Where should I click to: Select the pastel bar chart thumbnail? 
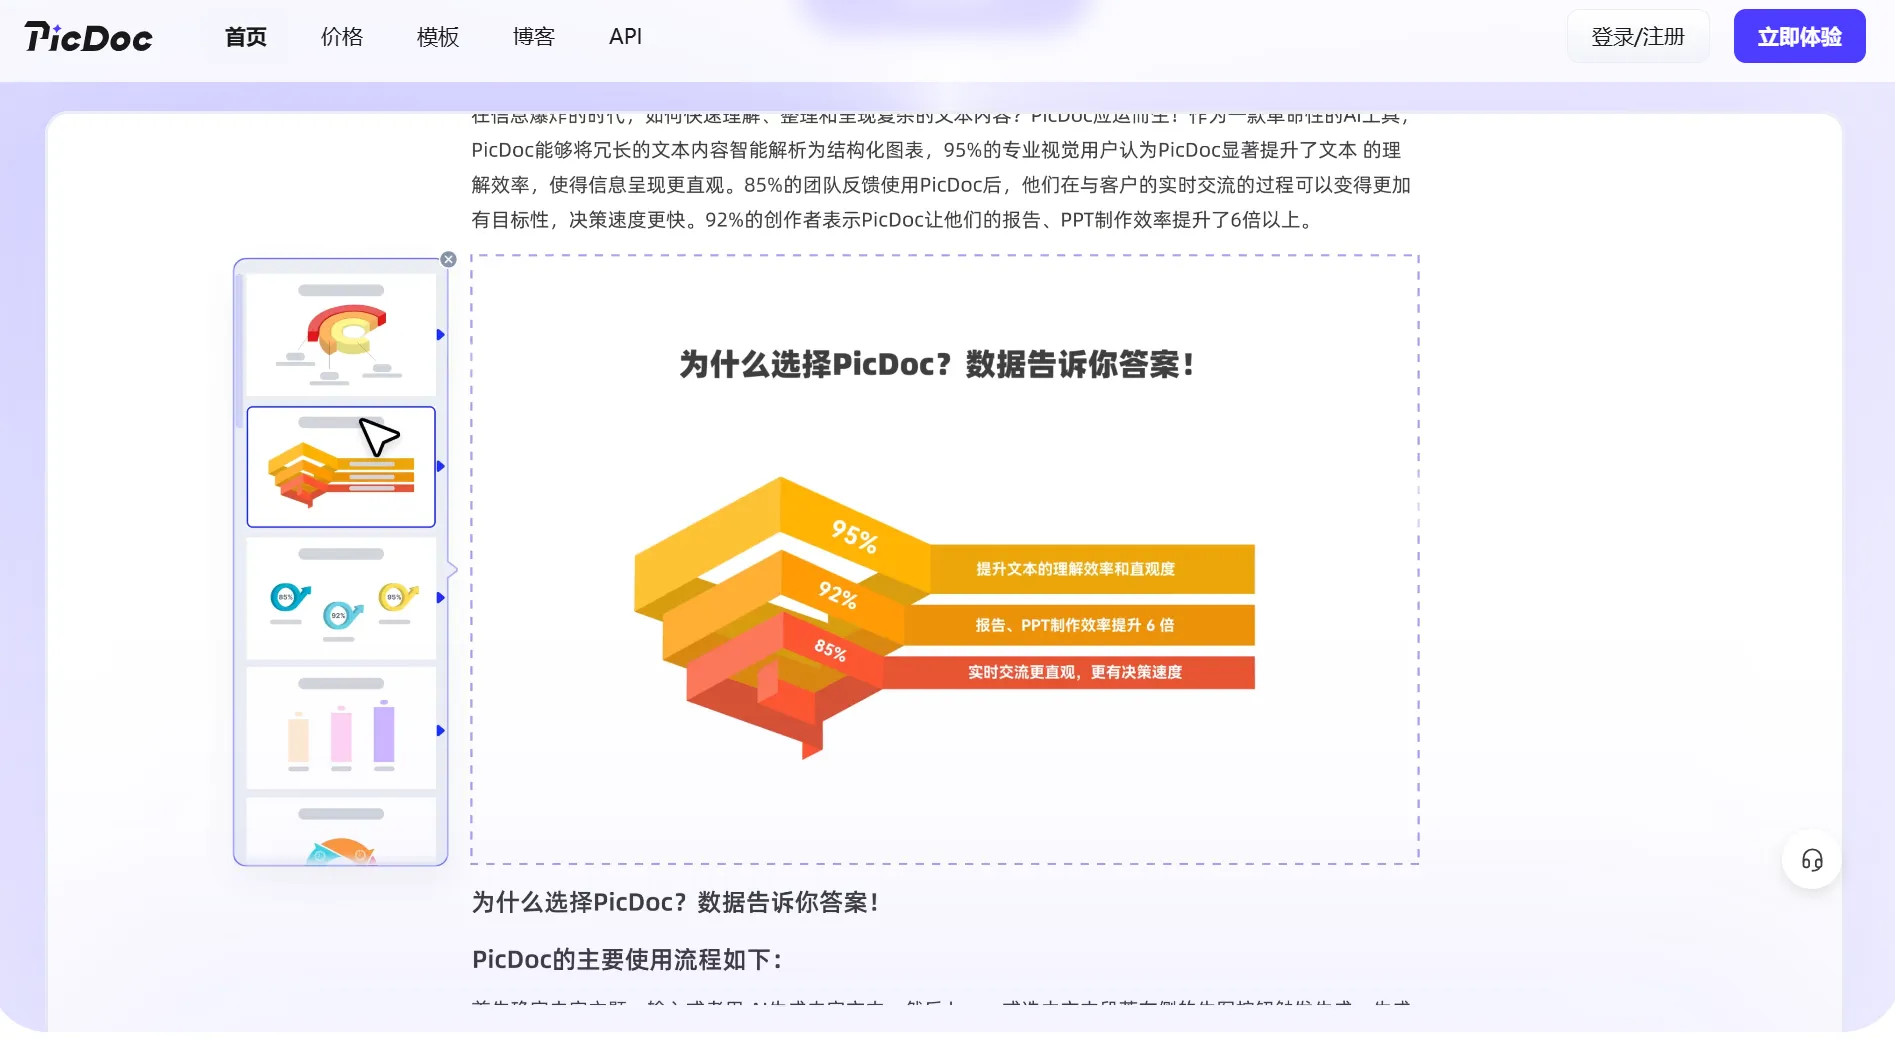[341, 729]
